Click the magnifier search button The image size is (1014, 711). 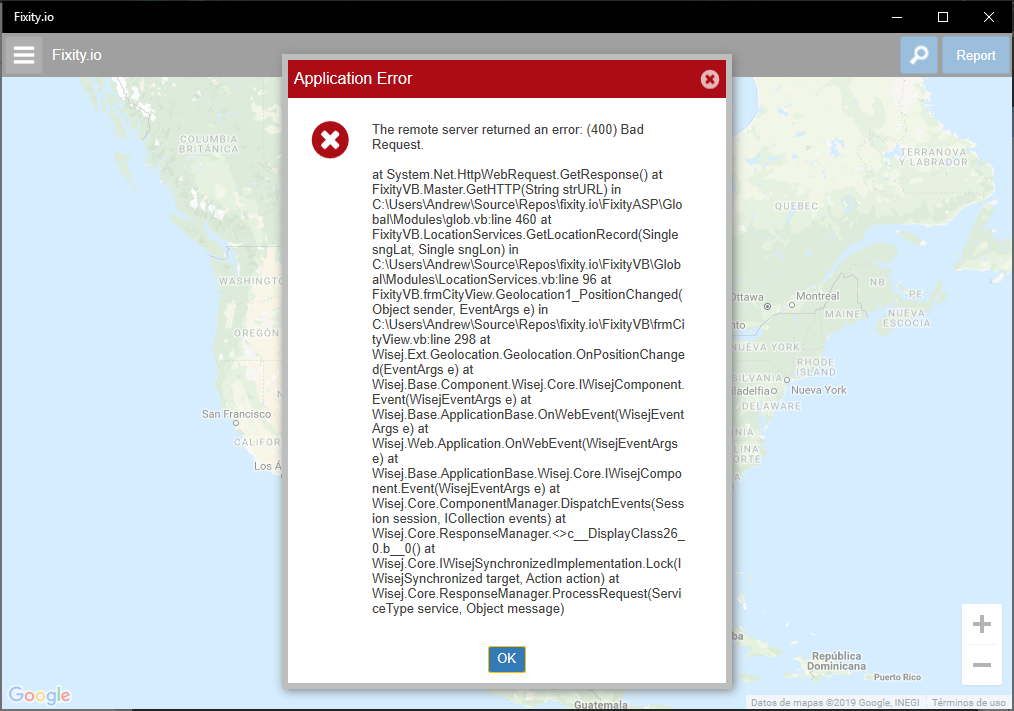919,55
